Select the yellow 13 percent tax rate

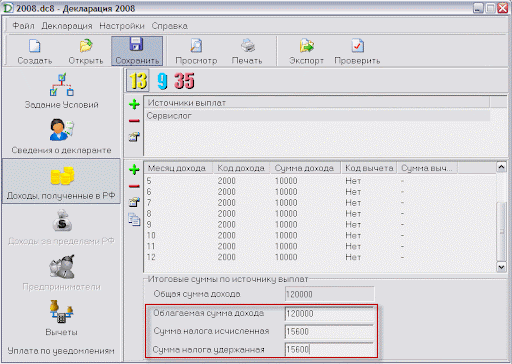click(138, 81)
